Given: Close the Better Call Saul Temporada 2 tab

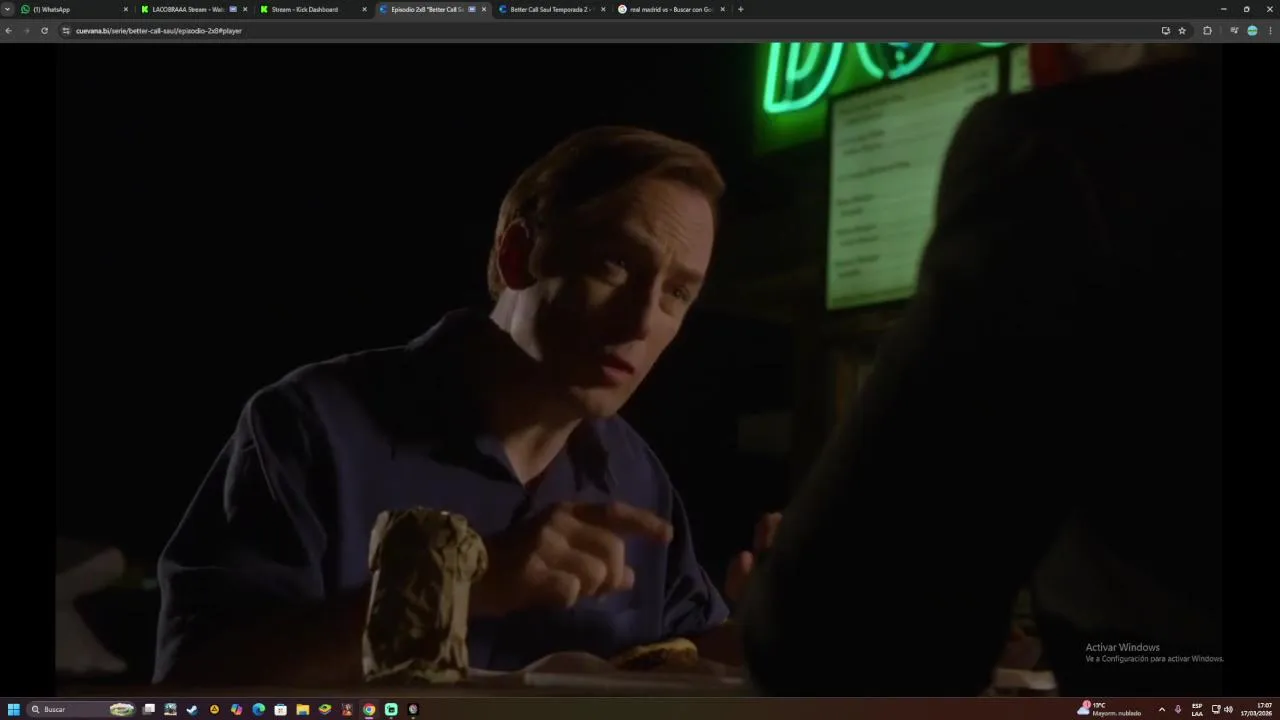Looking at the screenshot, I should tap(603, 9).
